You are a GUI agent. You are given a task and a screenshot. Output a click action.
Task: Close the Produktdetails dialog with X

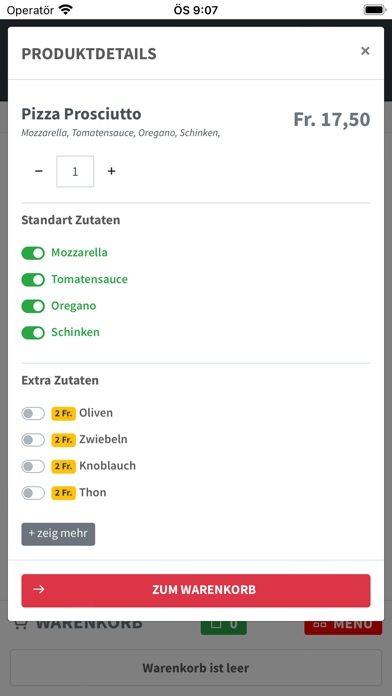point(365,51)
